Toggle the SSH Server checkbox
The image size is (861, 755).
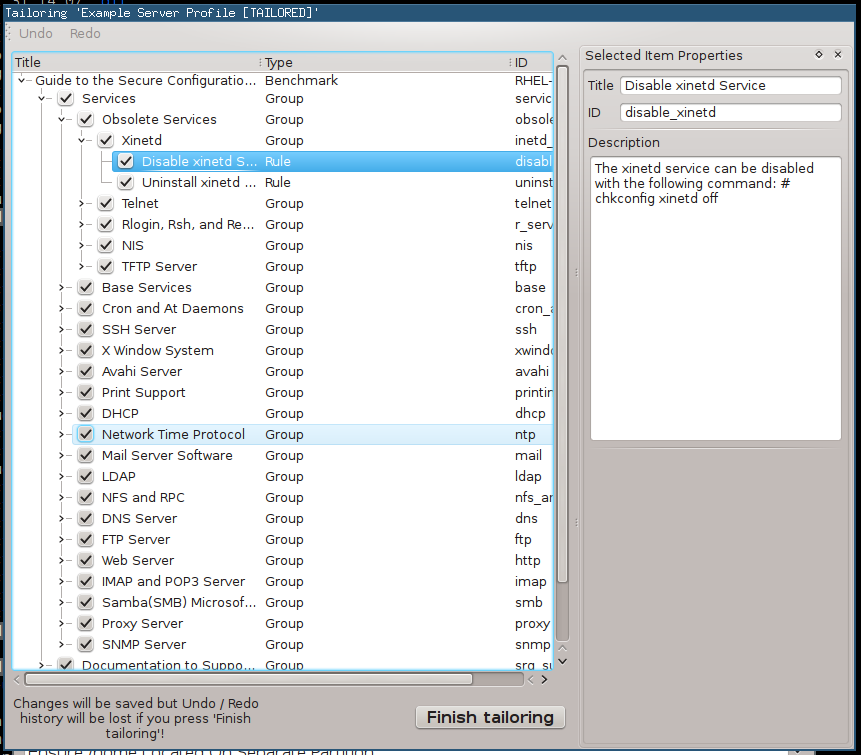pos(86,329)
